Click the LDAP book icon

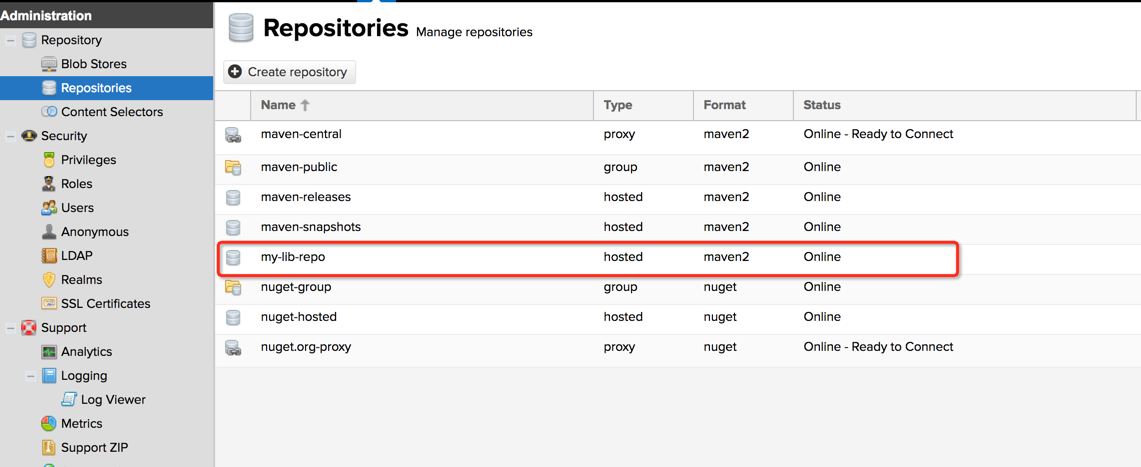(49, 256)
